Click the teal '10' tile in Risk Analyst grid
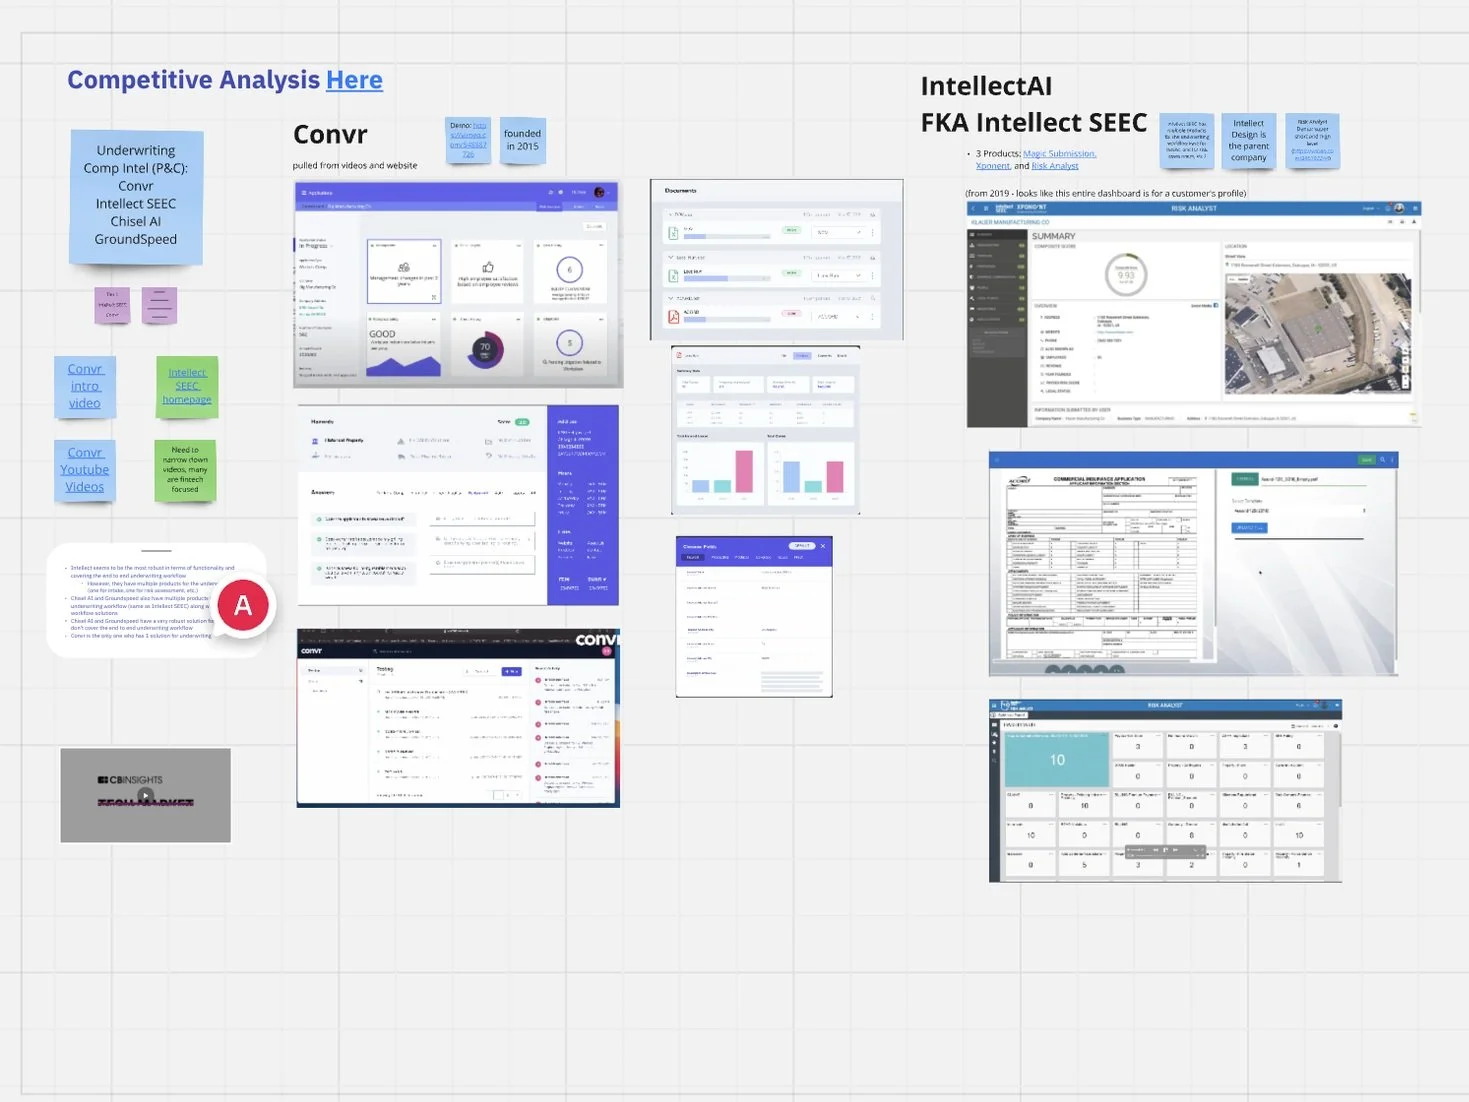Screen dimensions: 1469x1102 [1057, 760]
